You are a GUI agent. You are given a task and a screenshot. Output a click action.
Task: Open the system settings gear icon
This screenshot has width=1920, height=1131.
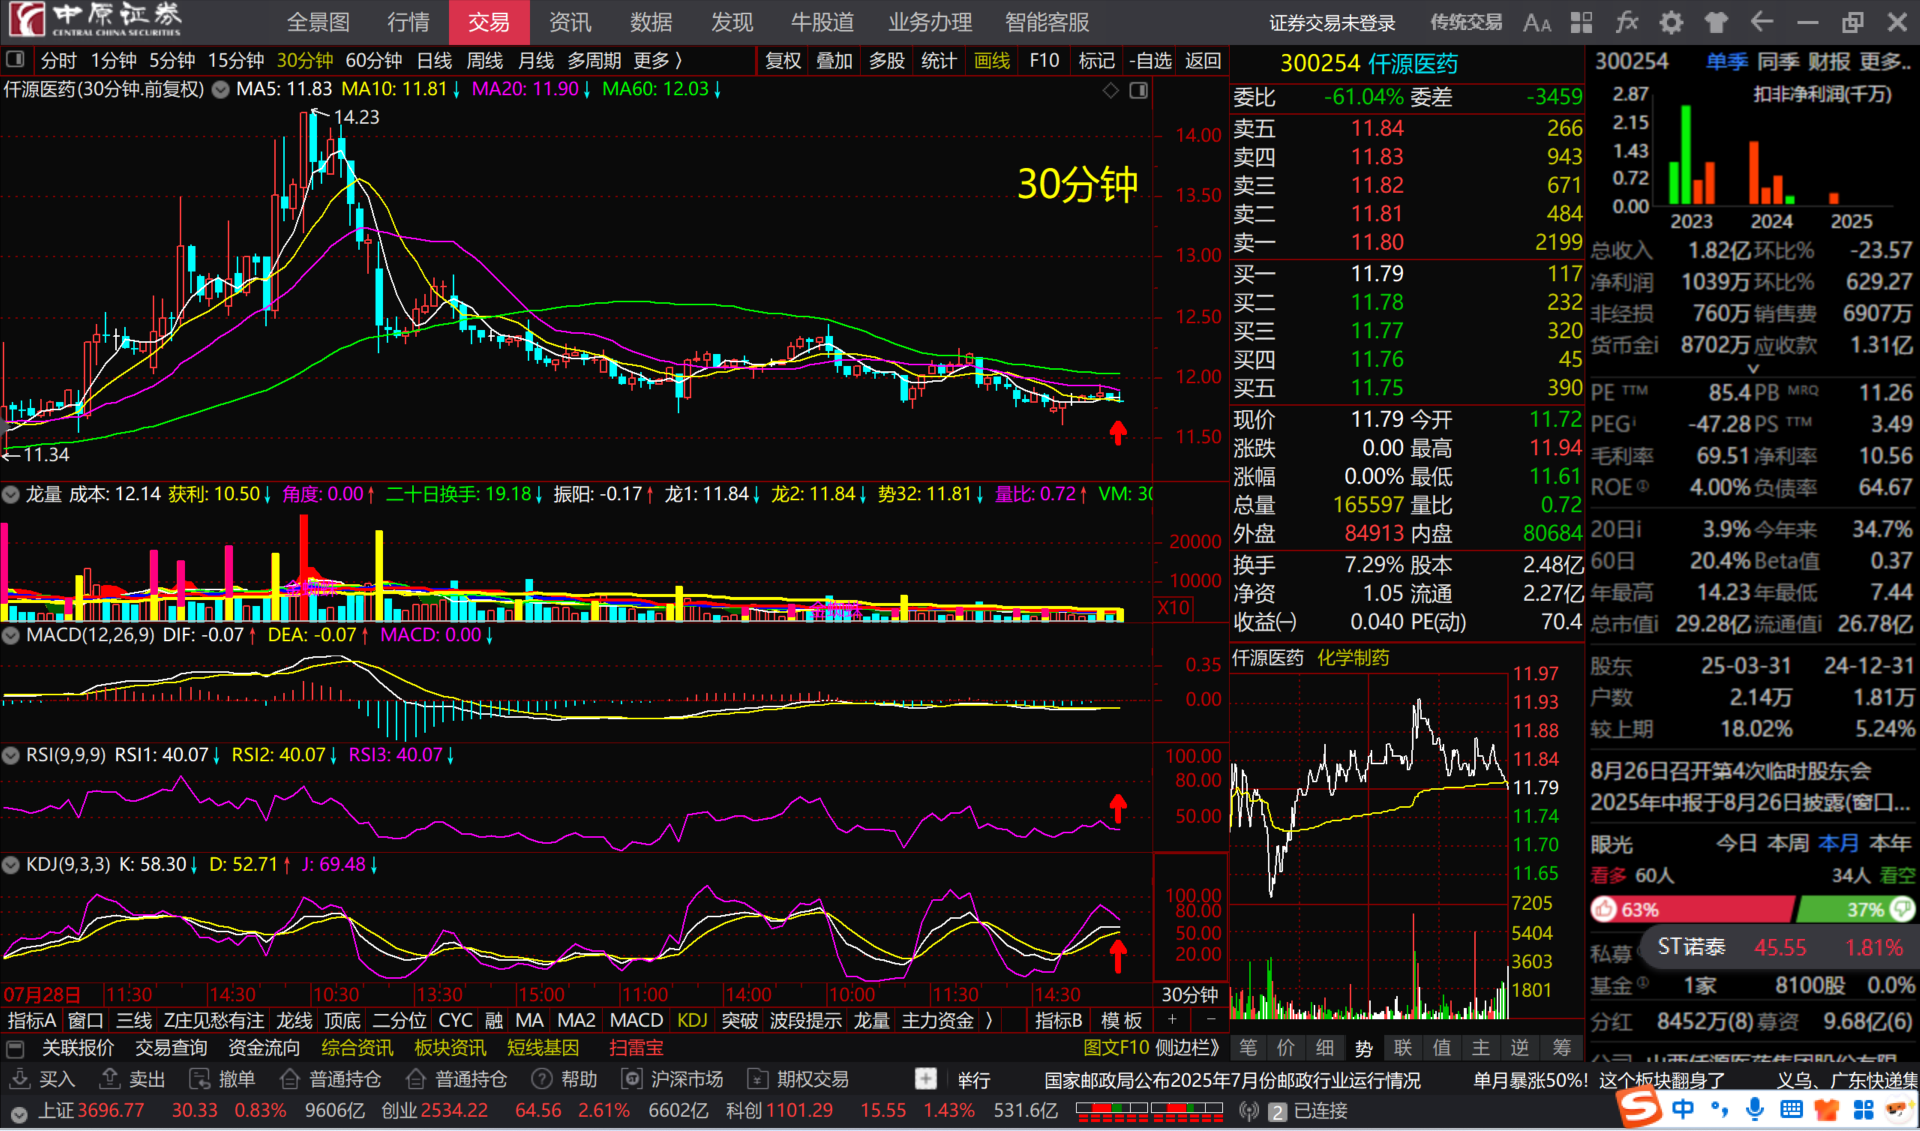click(1671, 22)
